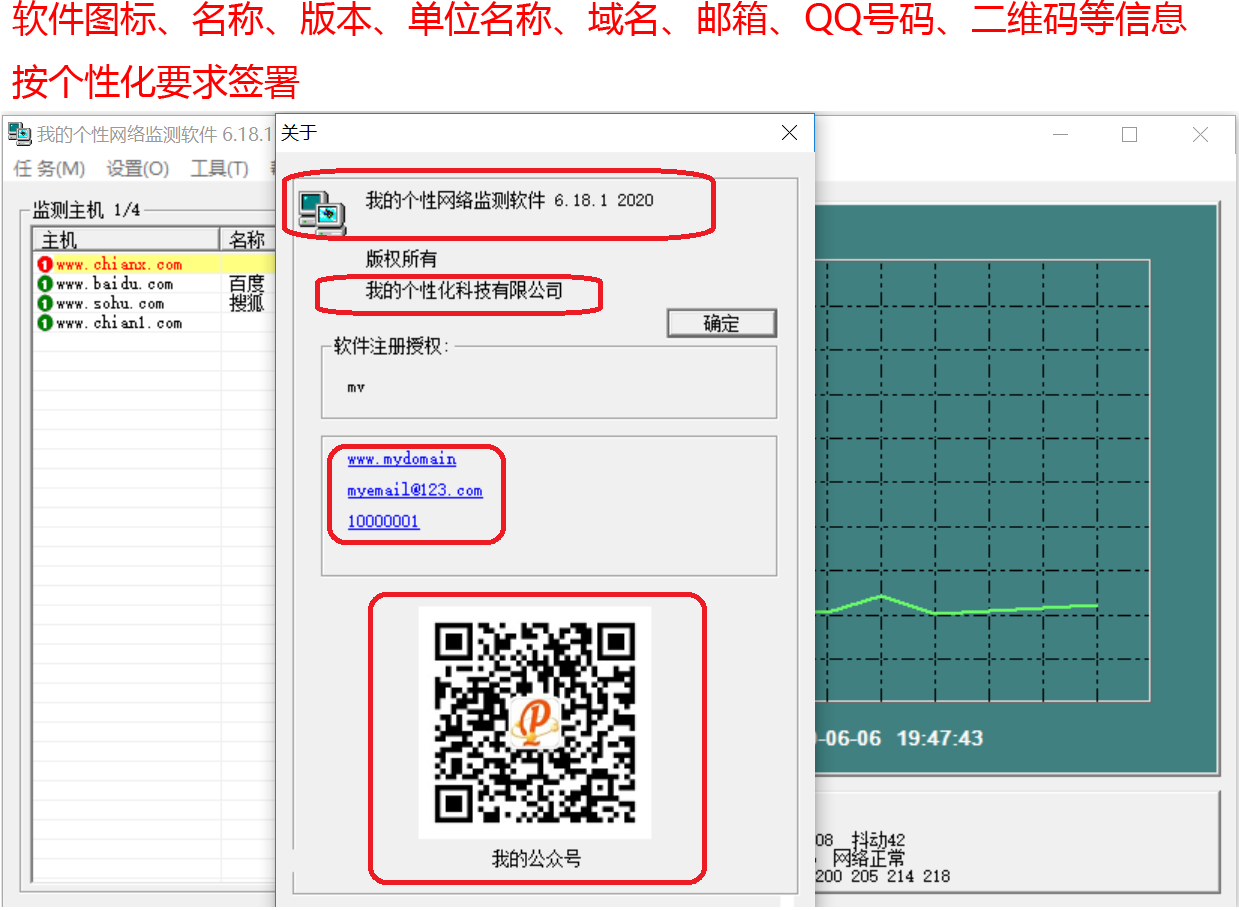
Task: Open the 任务(M) menu
Action: 49,169
